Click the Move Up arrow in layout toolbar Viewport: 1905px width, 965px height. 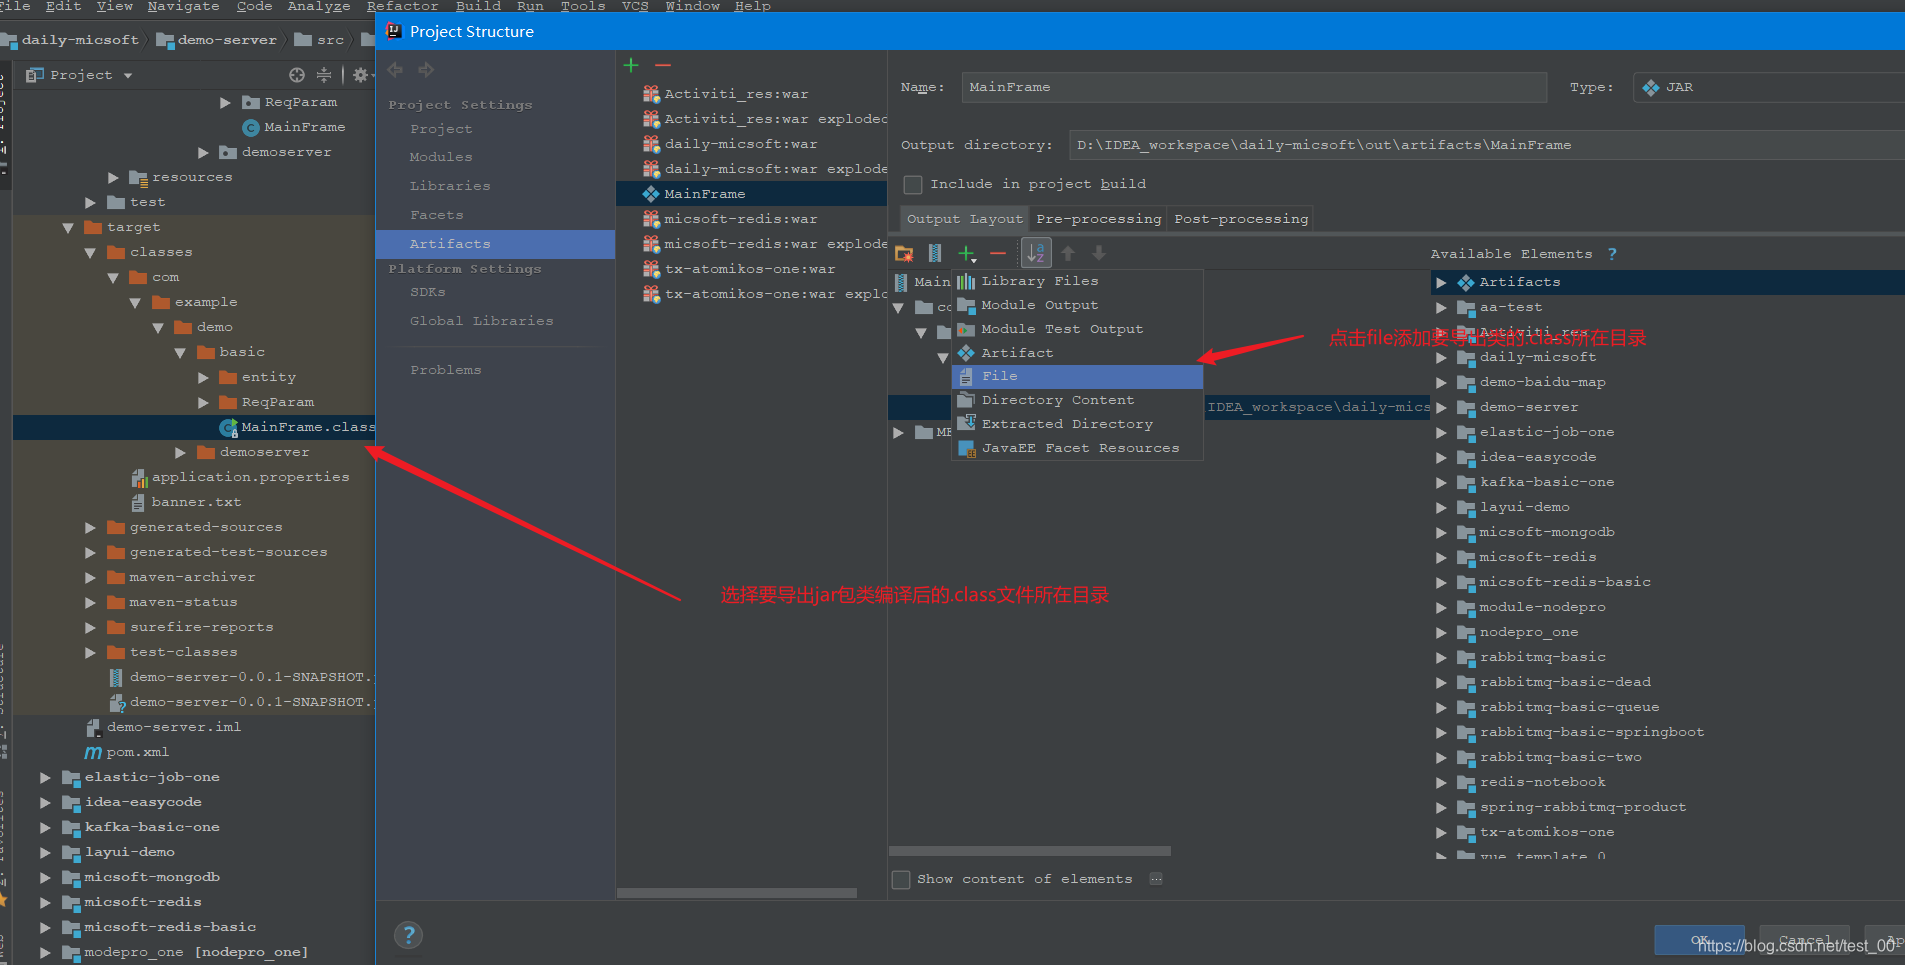coord(1068,254)
